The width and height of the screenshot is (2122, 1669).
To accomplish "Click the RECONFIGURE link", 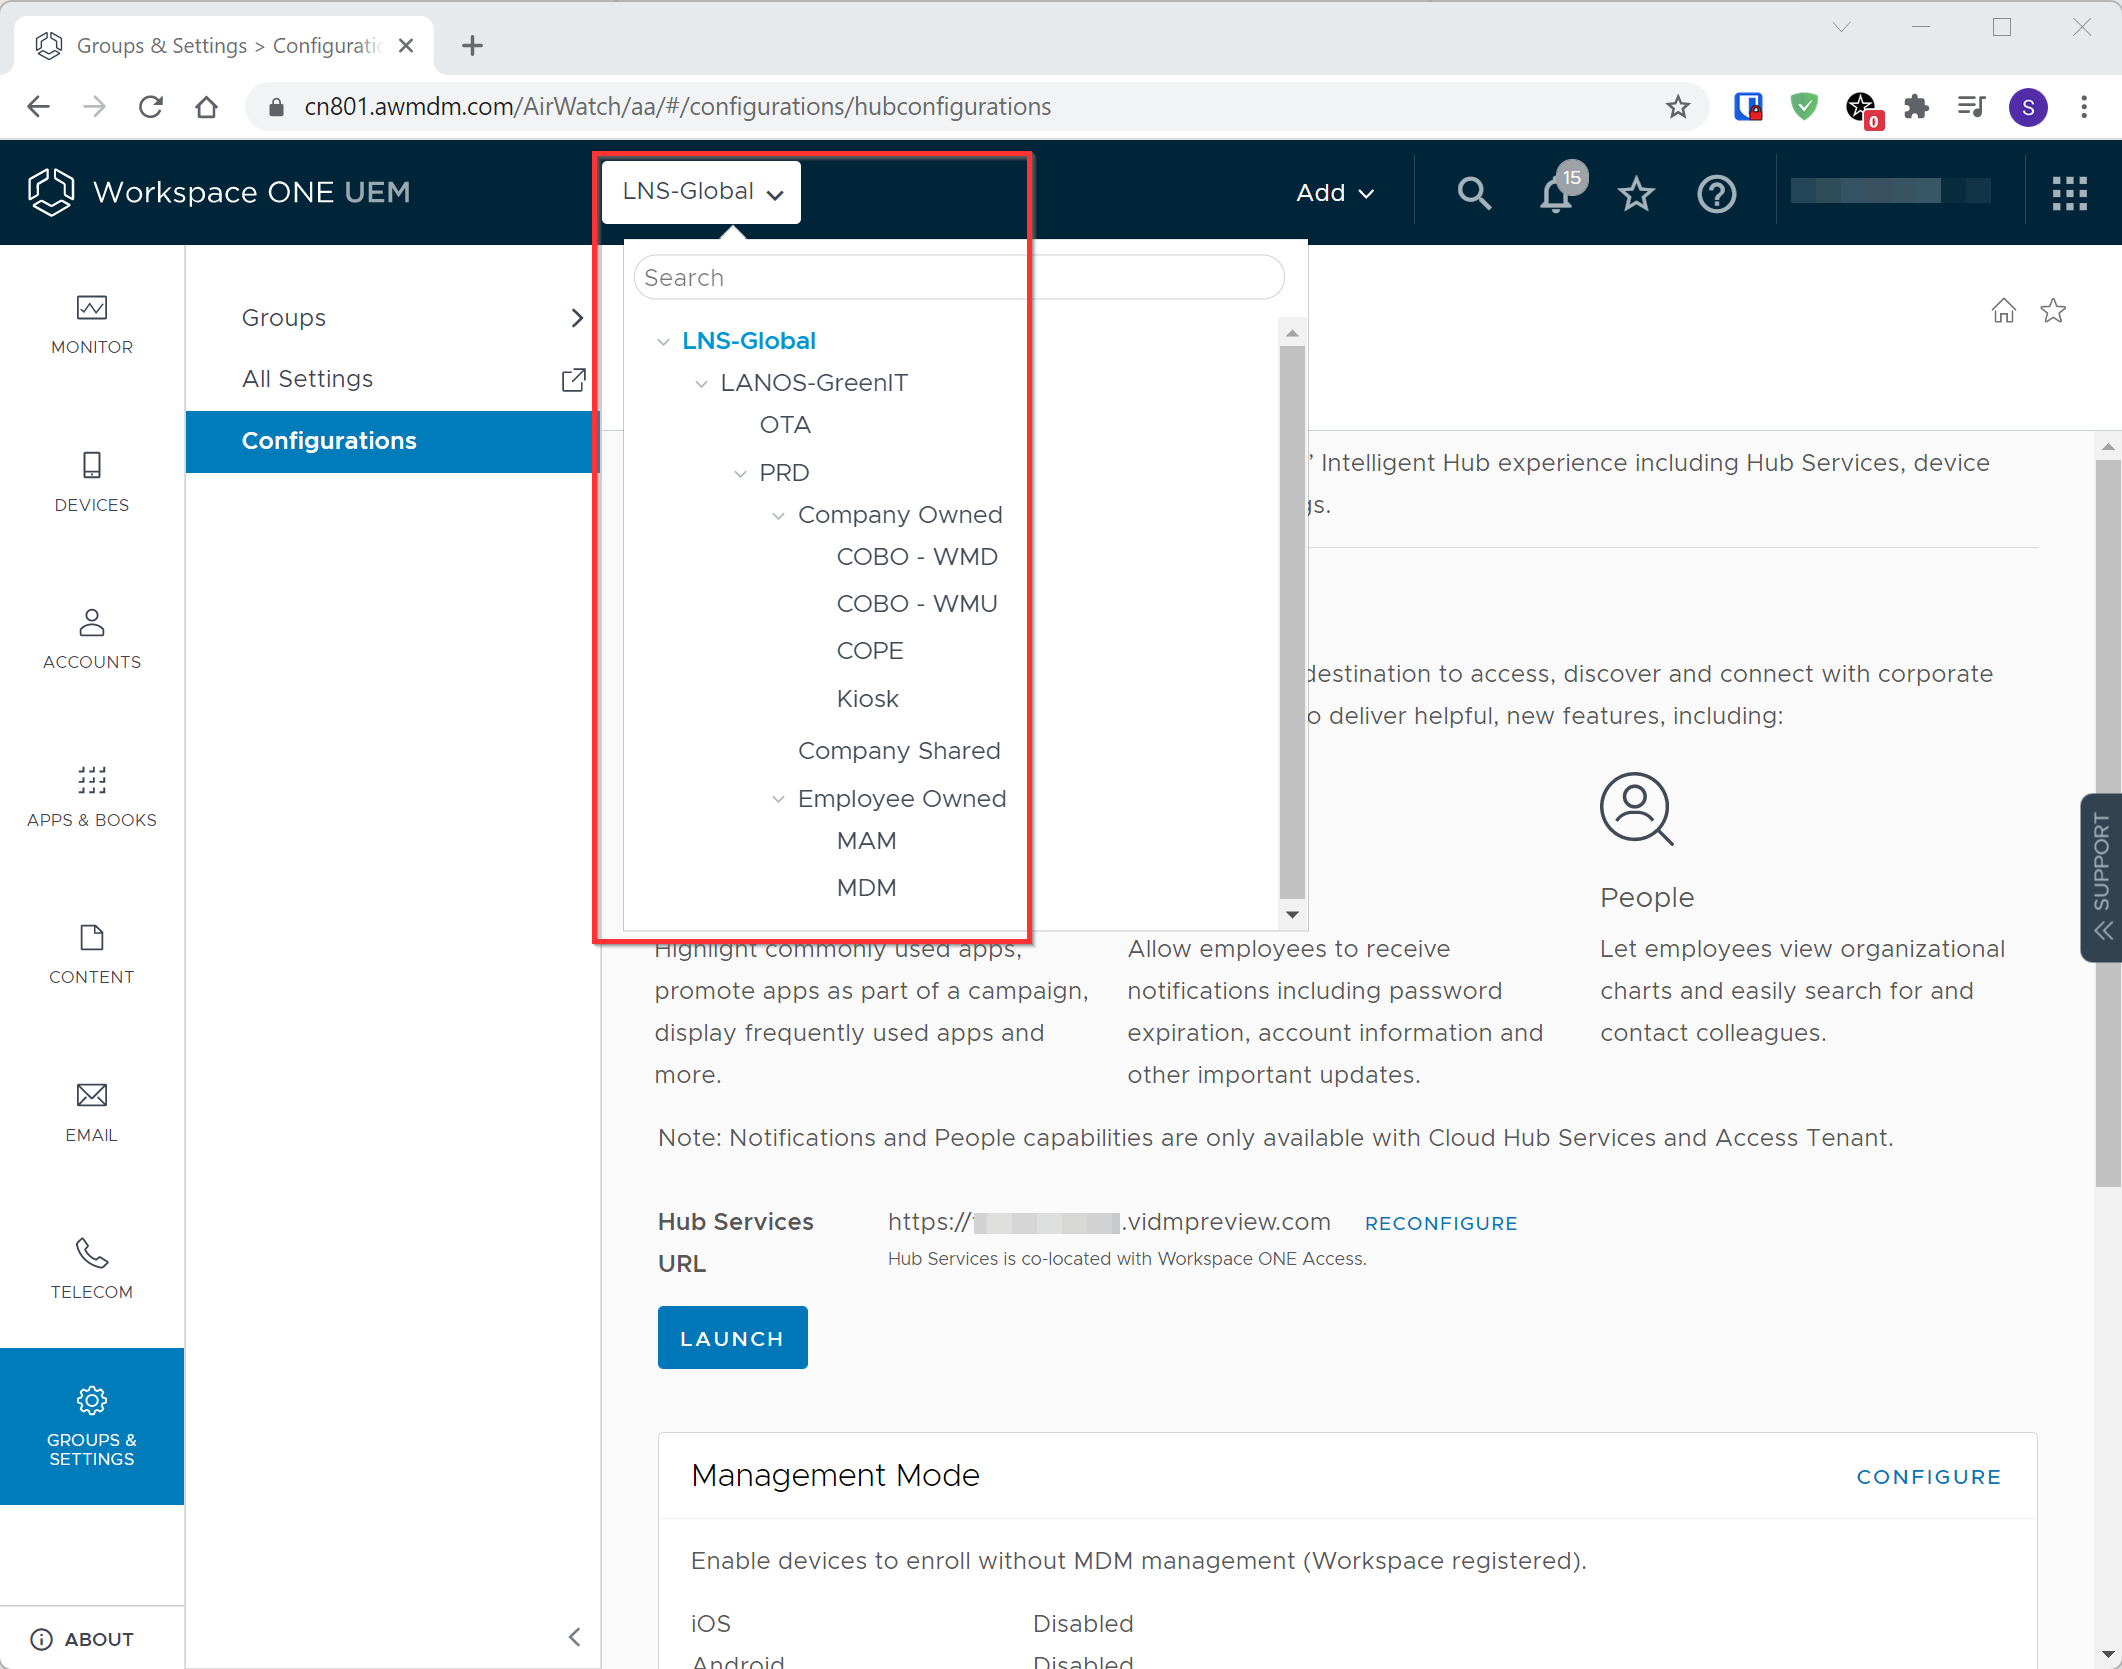I will (1440, 1223).
